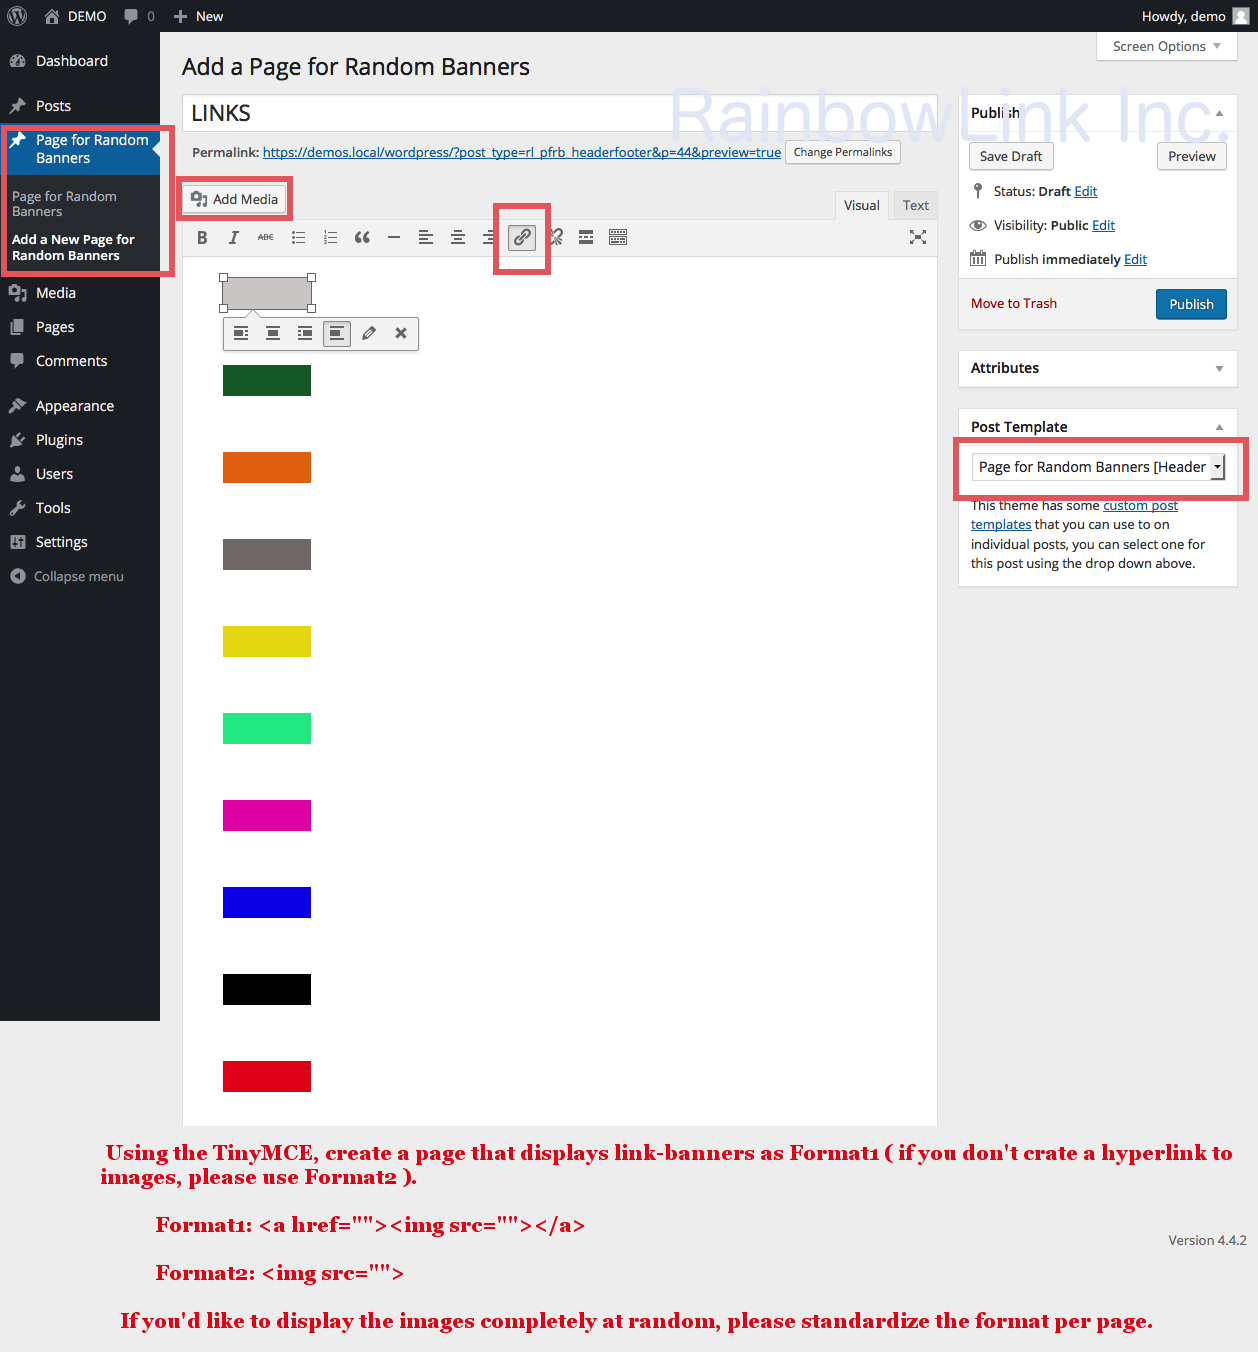Click the Remove link (unlink) icon
This screenshot has width=1258, height=1352.
coord(556,237)
